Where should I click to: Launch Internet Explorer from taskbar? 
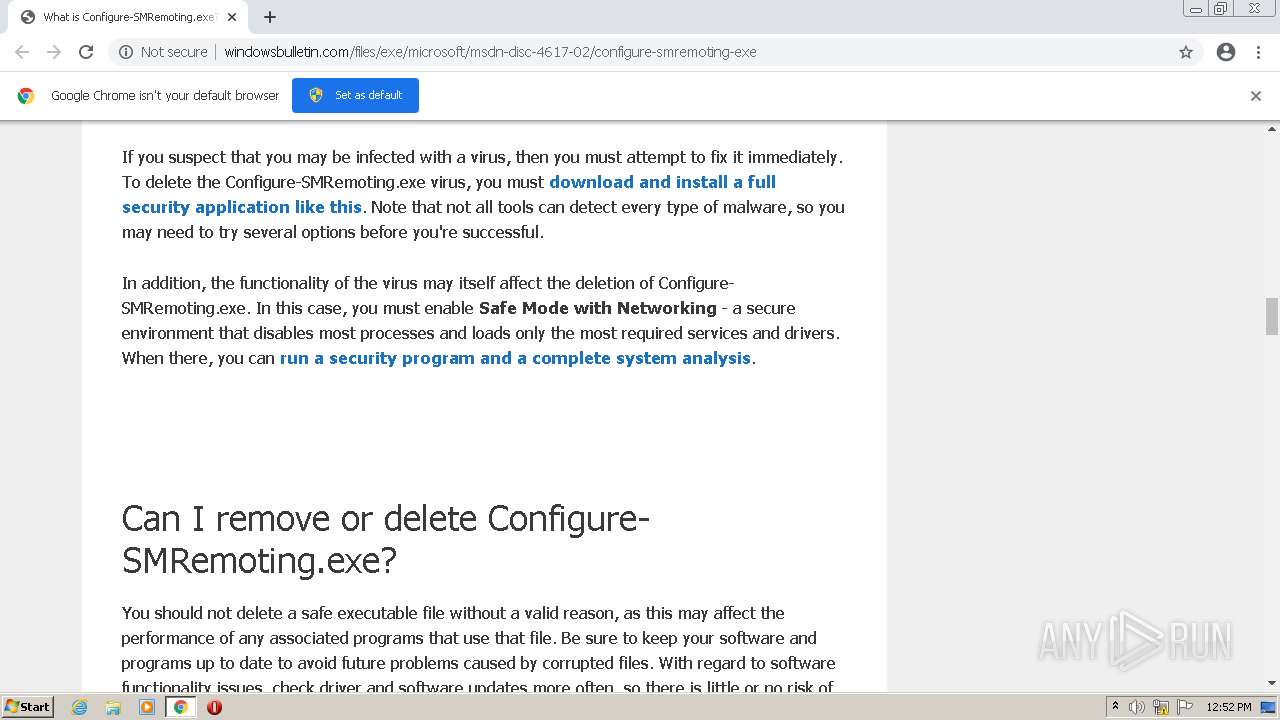click(79, 707)
